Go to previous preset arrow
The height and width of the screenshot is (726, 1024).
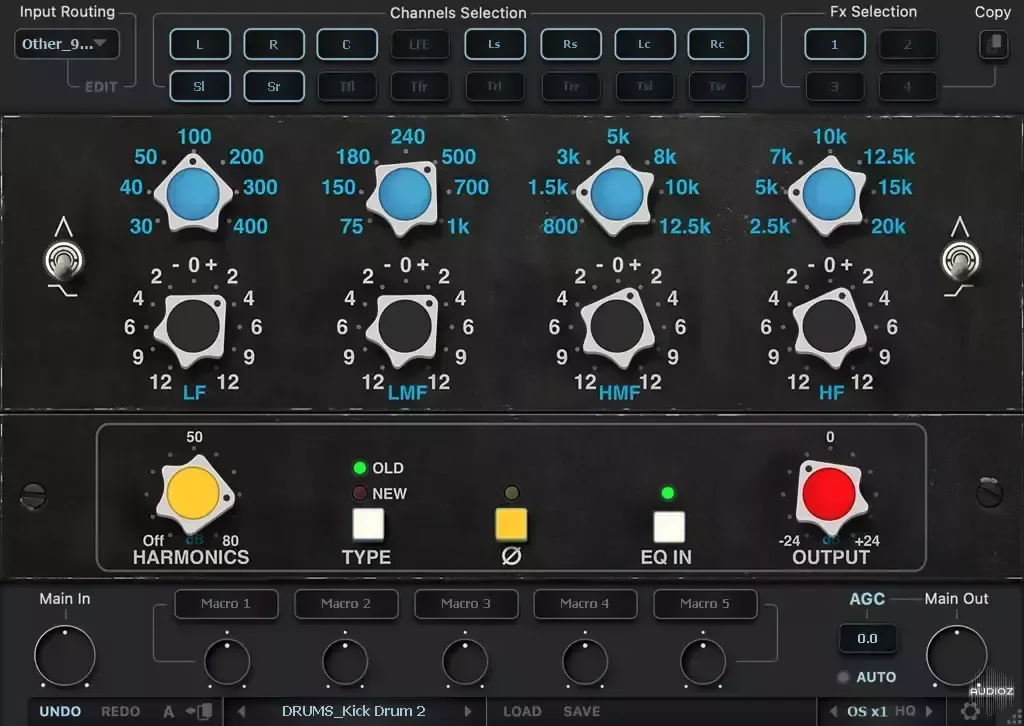tap(242, 712)
